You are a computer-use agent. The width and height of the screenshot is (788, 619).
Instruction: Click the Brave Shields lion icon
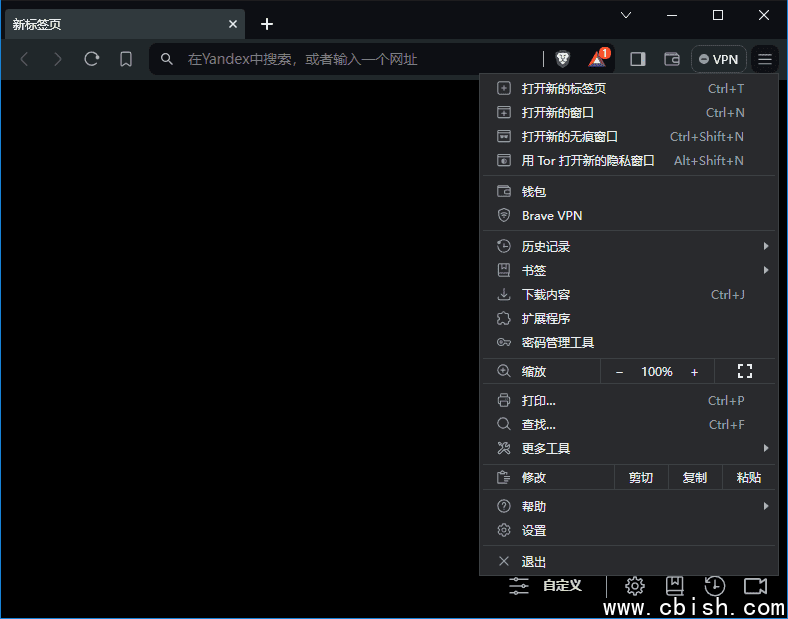563,59
